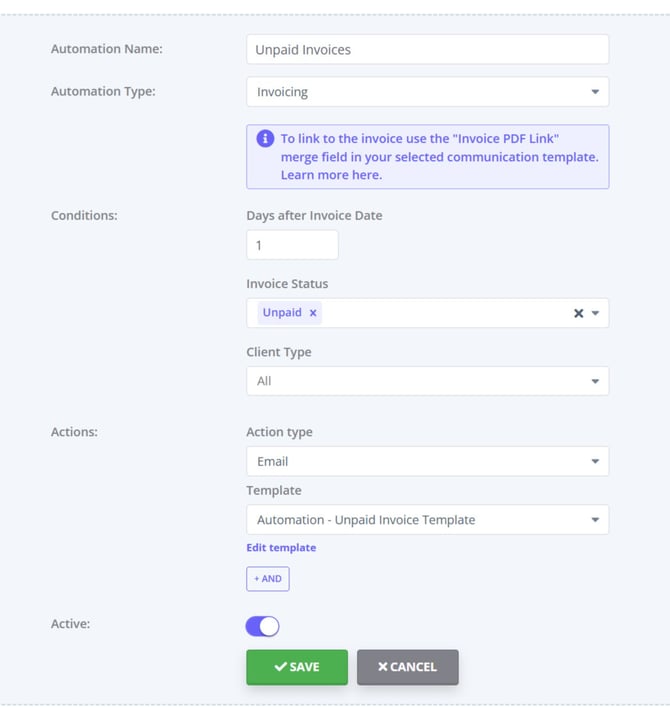The image size is (670, 709).
Task: Open the Client Type dropdown
Action: pos(427,381)
